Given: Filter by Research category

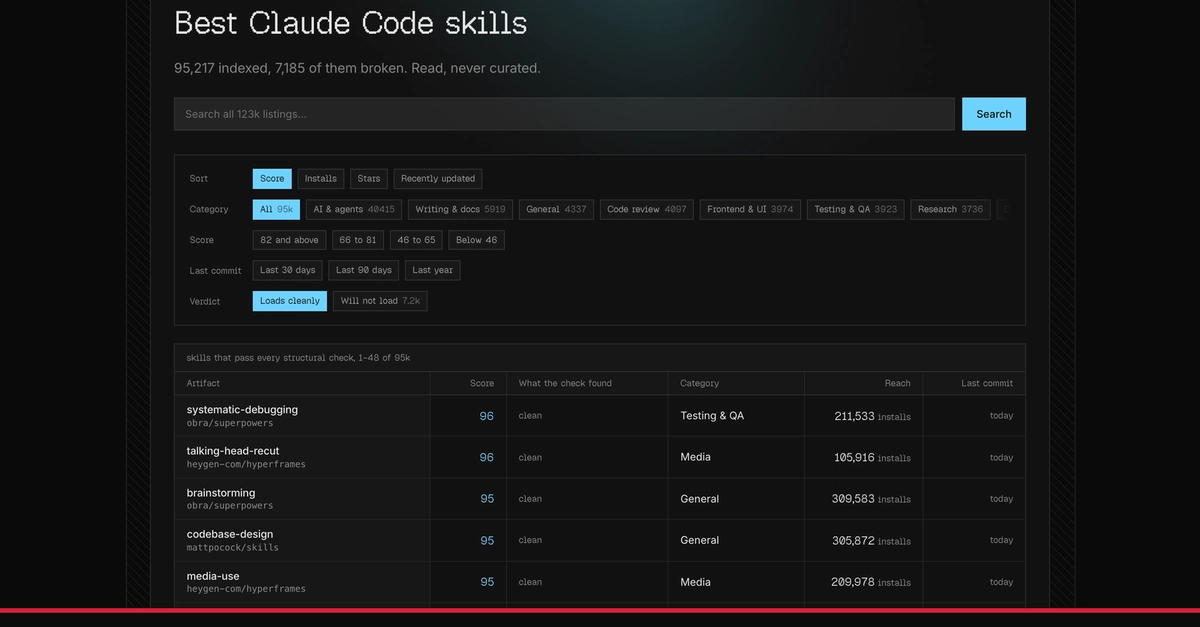Looking at the screenshot, I should click(x=950, y=210).
